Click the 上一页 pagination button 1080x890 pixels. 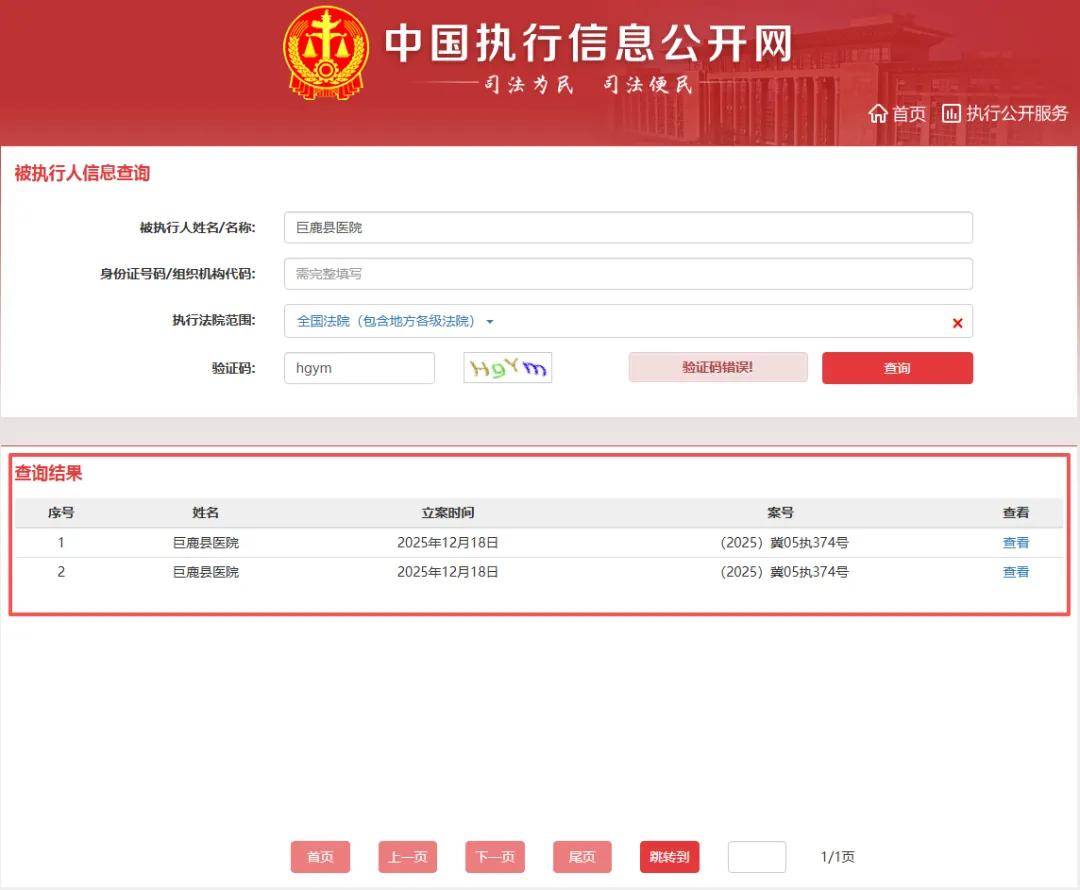tap(407, 857)
